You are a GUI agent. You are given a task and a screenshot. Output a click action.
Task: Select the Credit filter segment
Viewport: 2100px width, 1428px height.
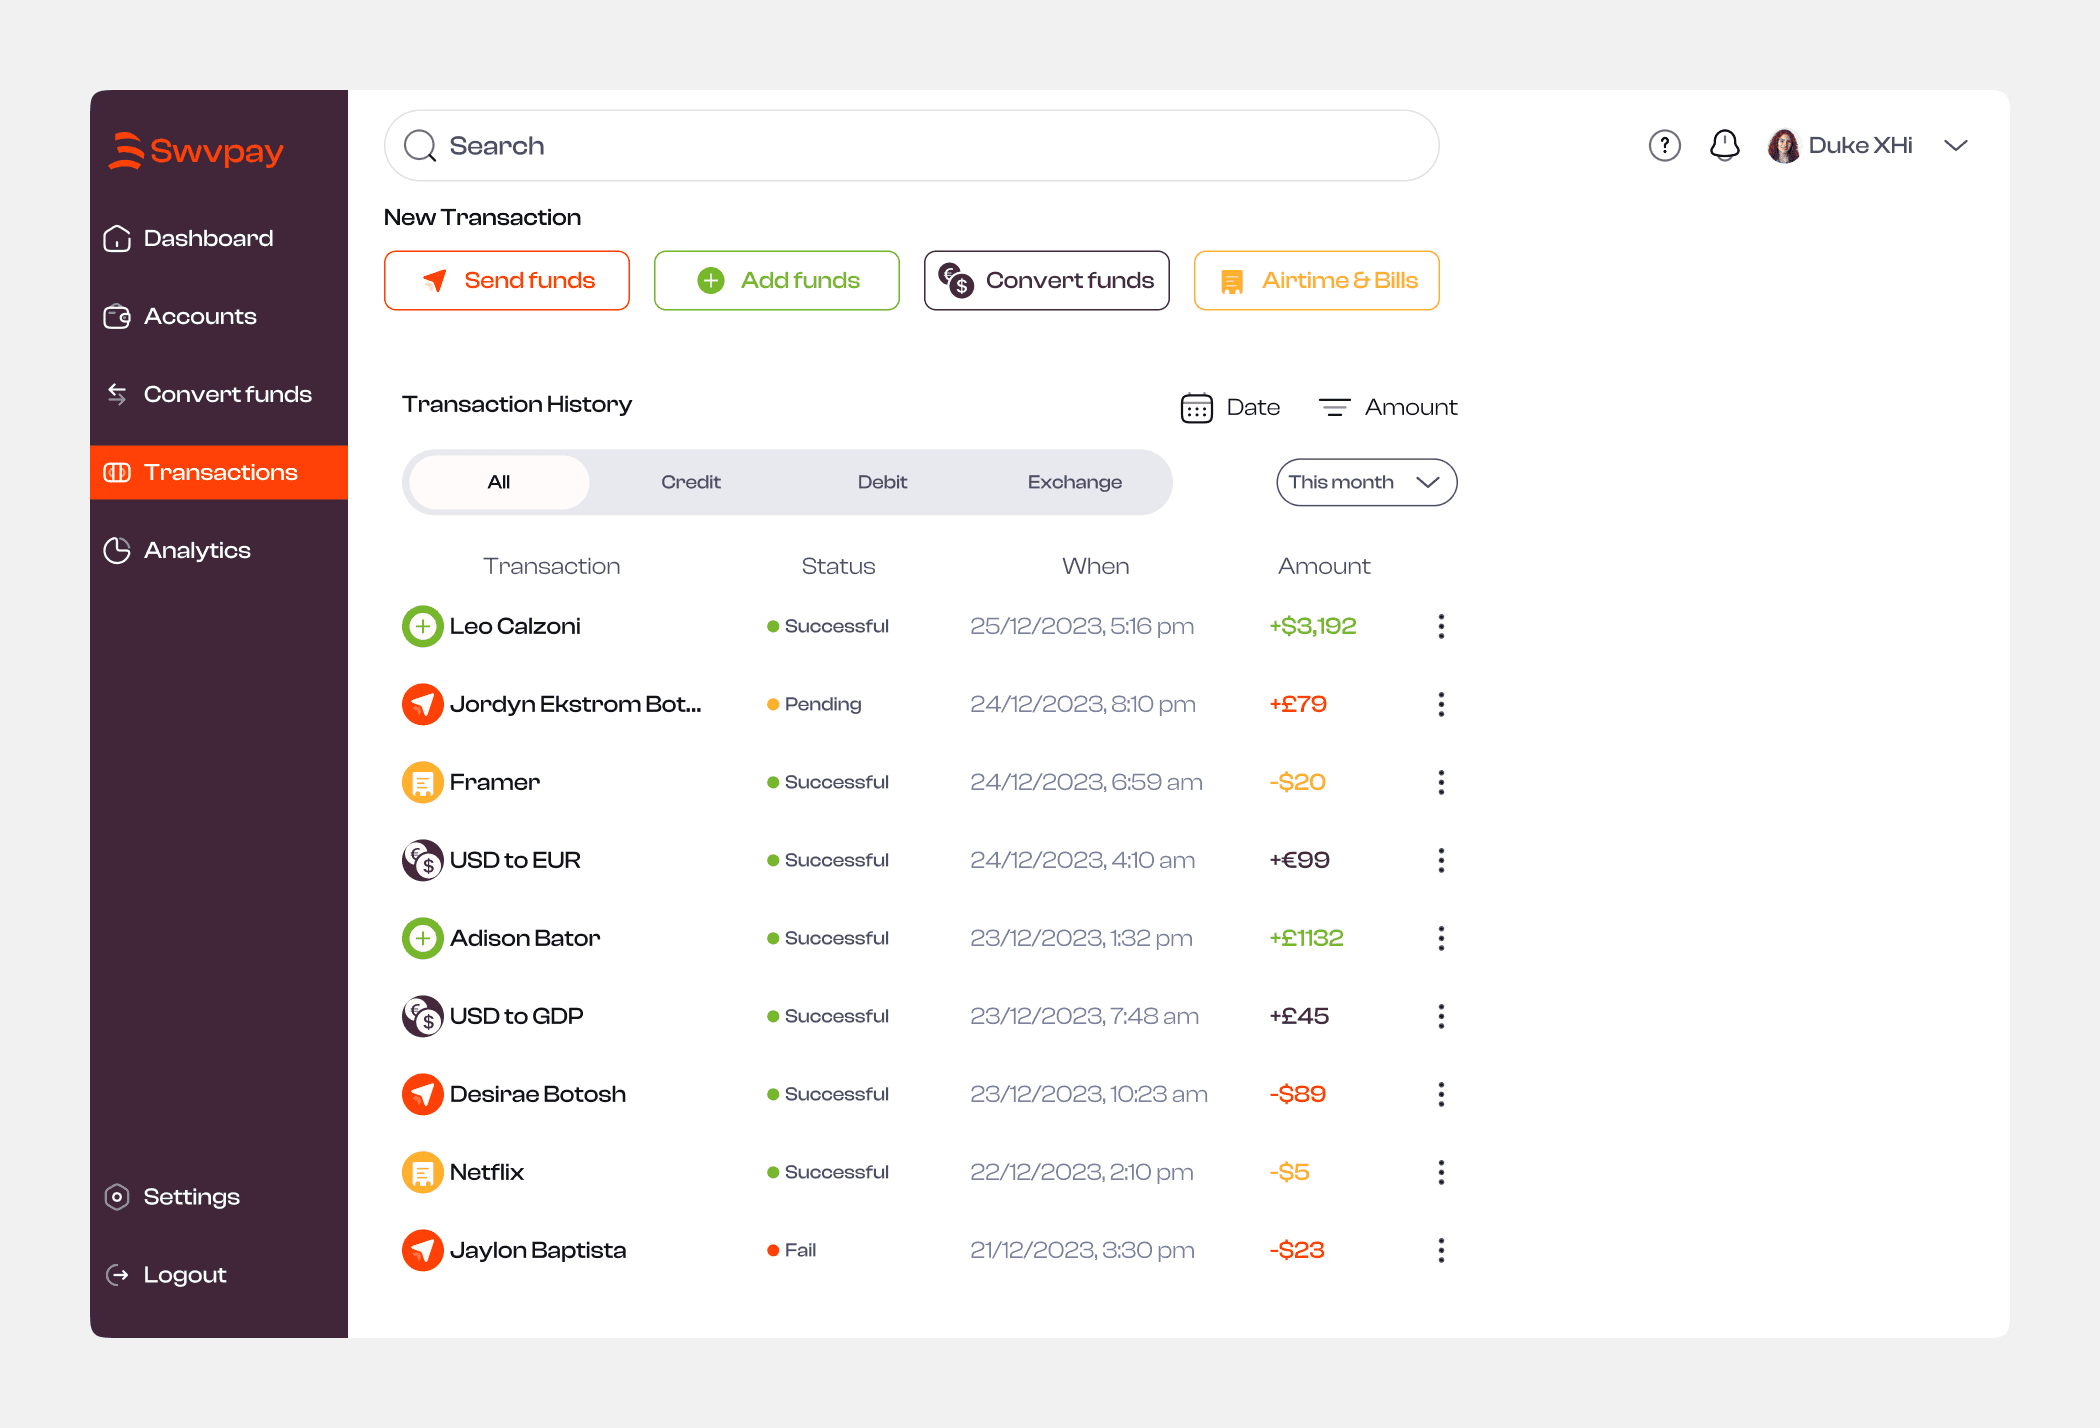(x=690, y=483)
